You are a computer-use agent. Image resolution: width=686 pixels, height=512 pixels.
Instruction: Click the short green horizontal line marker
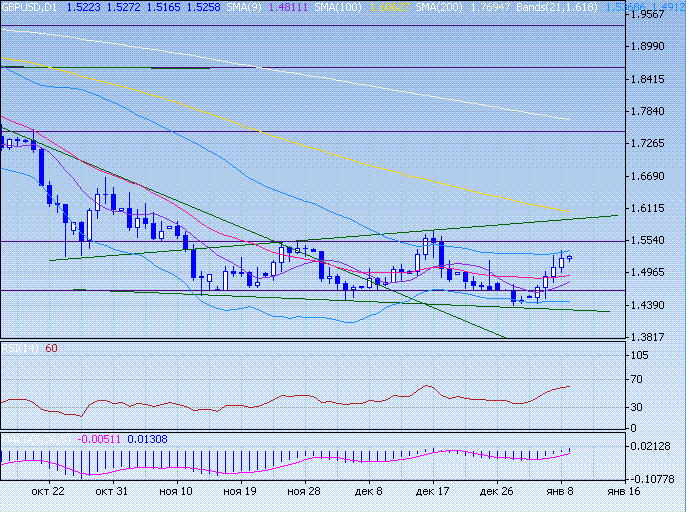click(x=180, y=68)
